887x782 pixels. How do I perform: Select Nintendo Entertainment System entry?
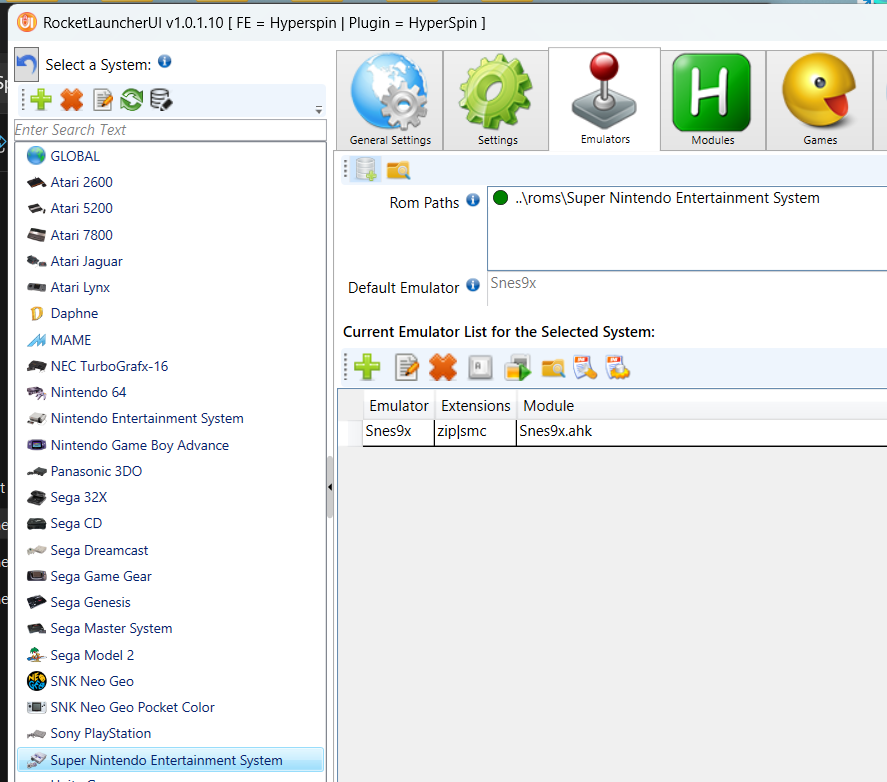(x=170, y=419)
